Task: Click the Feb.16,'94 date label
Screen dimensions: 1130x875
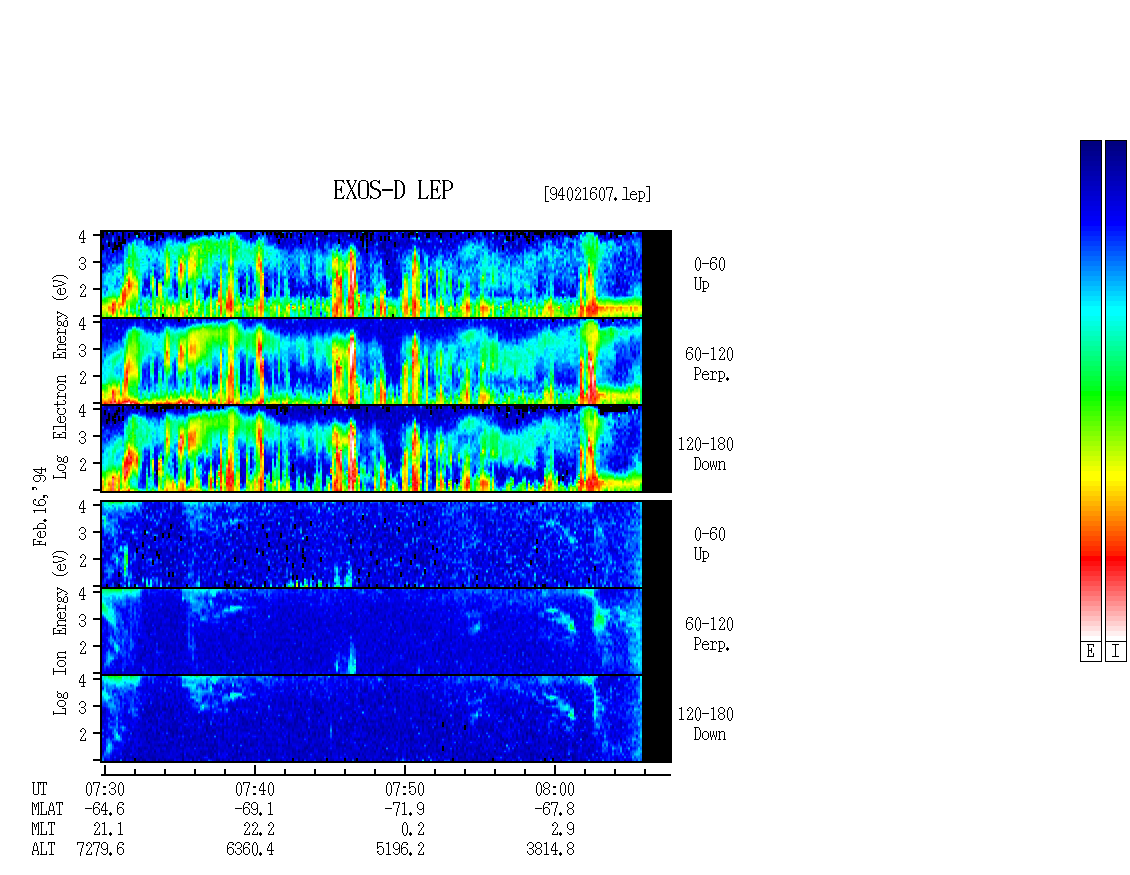Action: pos(40,507)
